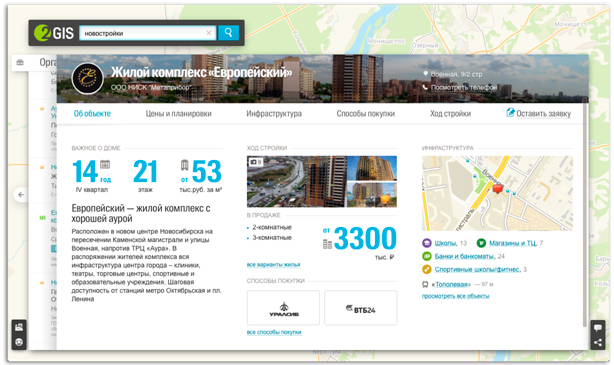Click the photo counter camera icon
The image size is (614, 365).
point(255,162)
